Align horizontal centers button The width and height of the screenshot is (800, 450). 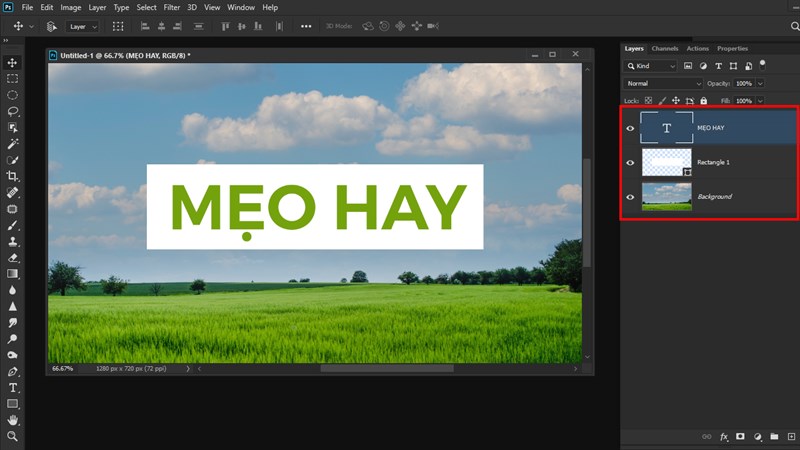(161, 26)
